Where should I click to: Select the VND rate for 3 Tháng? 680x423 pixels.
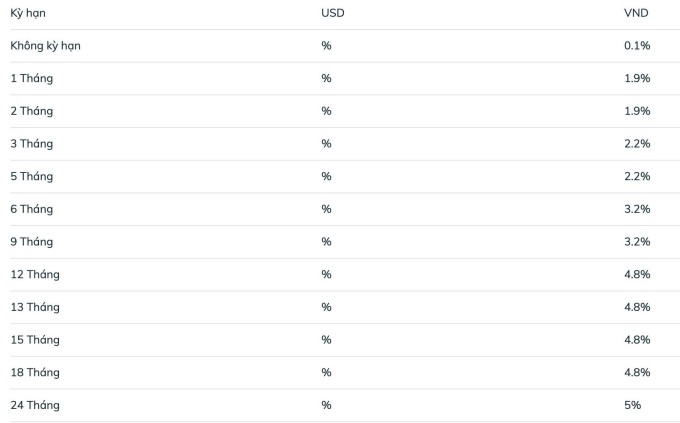637,144
